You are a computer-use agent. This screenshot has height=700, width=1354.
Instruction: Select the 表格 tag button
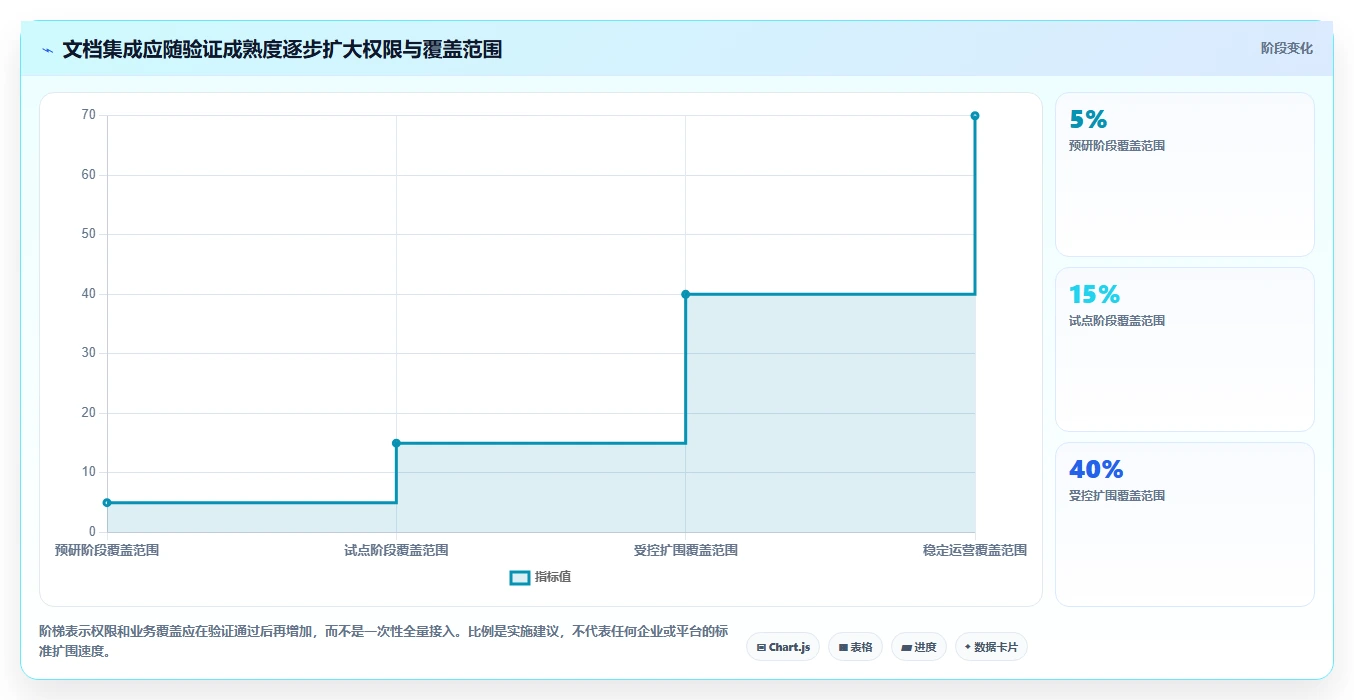pos(856,647)
